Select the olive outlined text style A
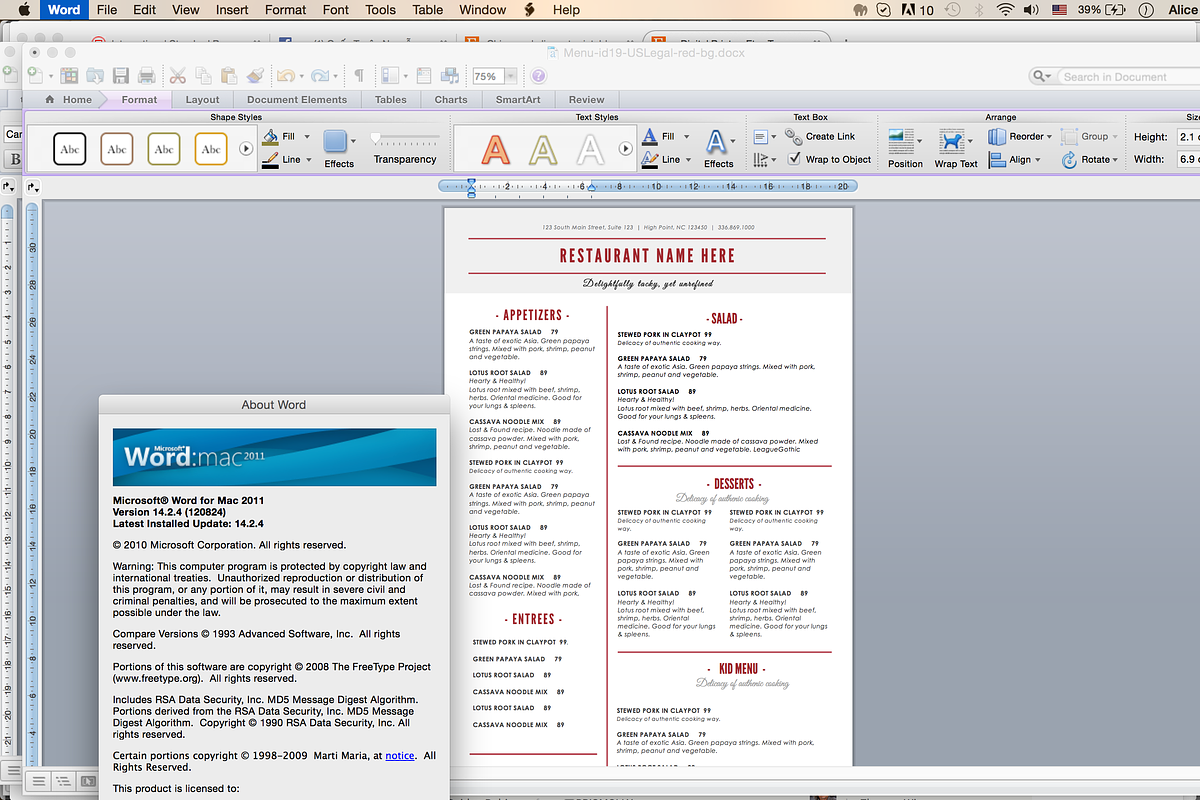Image resolution: width=1200 pixels, height=800 pixels. tap(543, 149)
